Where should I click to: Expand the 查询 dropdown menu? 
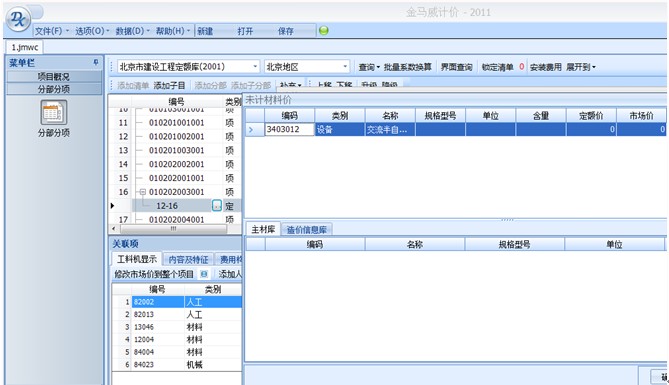369,67
